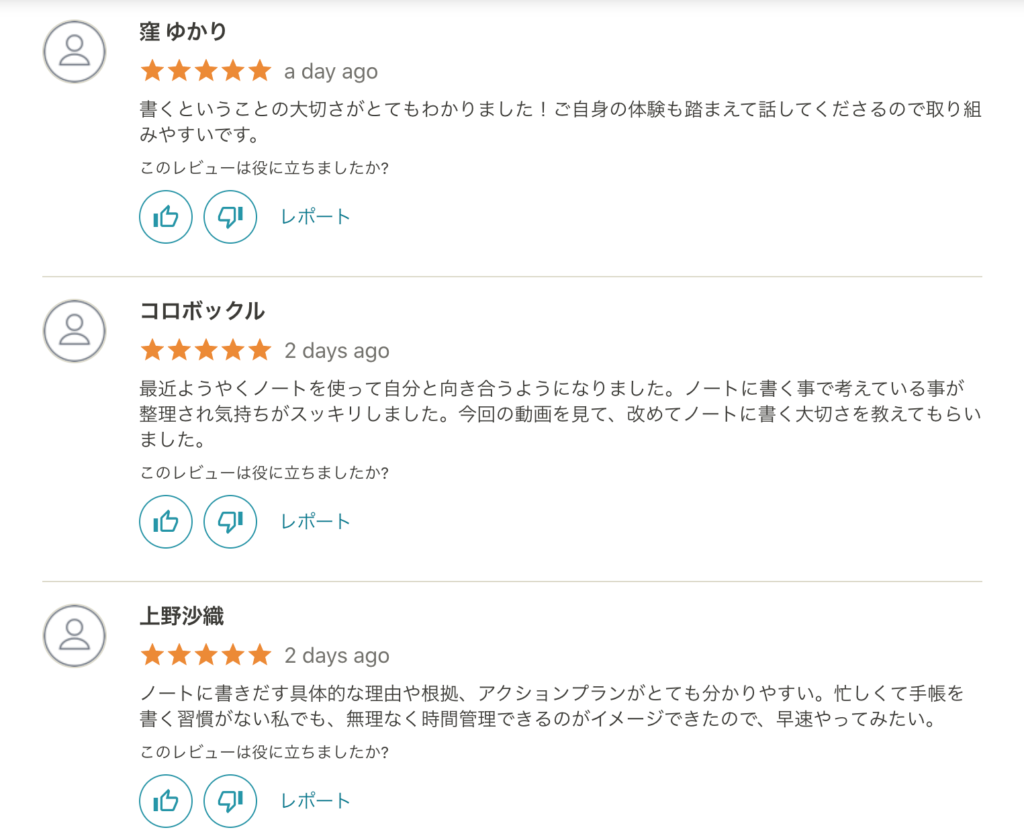Click thumbs down on 窪 ゆかり's review
Viewport: 1024px width, 834px height.
tap(230, 217)
